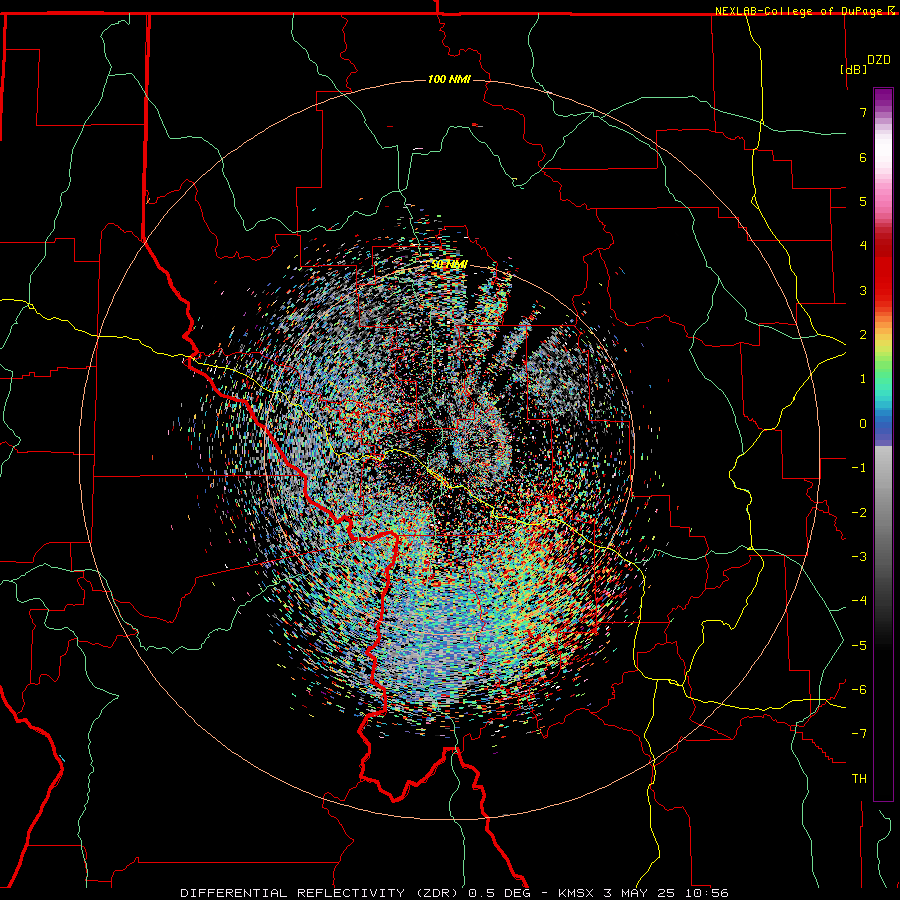Screen dimensions: 900x900
Task: Click the [dB] units label
Action: coord(854,69)
